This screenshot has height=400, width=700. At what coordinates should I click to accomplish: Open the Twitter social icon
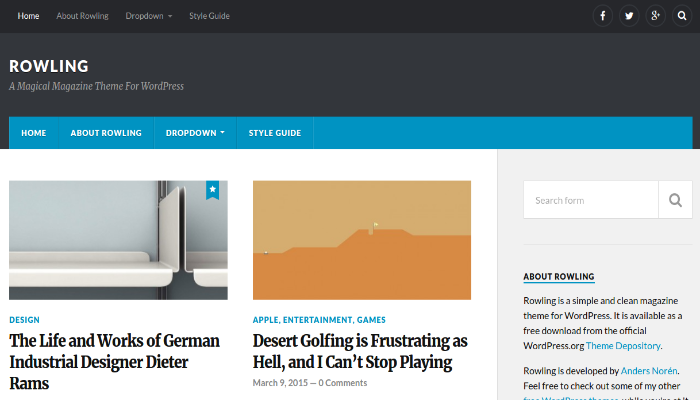(x=629, y=16)
